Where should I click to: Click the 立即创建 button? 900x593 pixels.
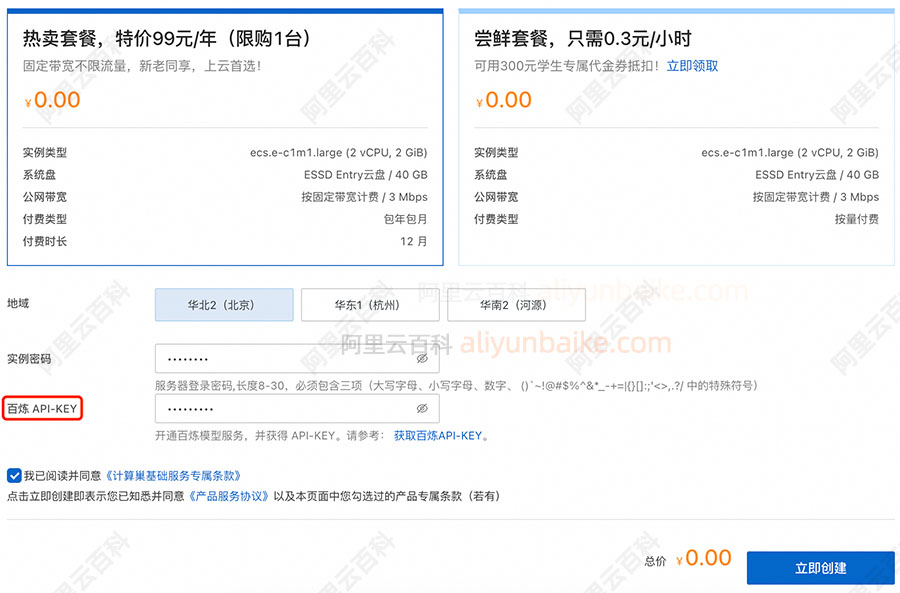(x=821, y=568)
